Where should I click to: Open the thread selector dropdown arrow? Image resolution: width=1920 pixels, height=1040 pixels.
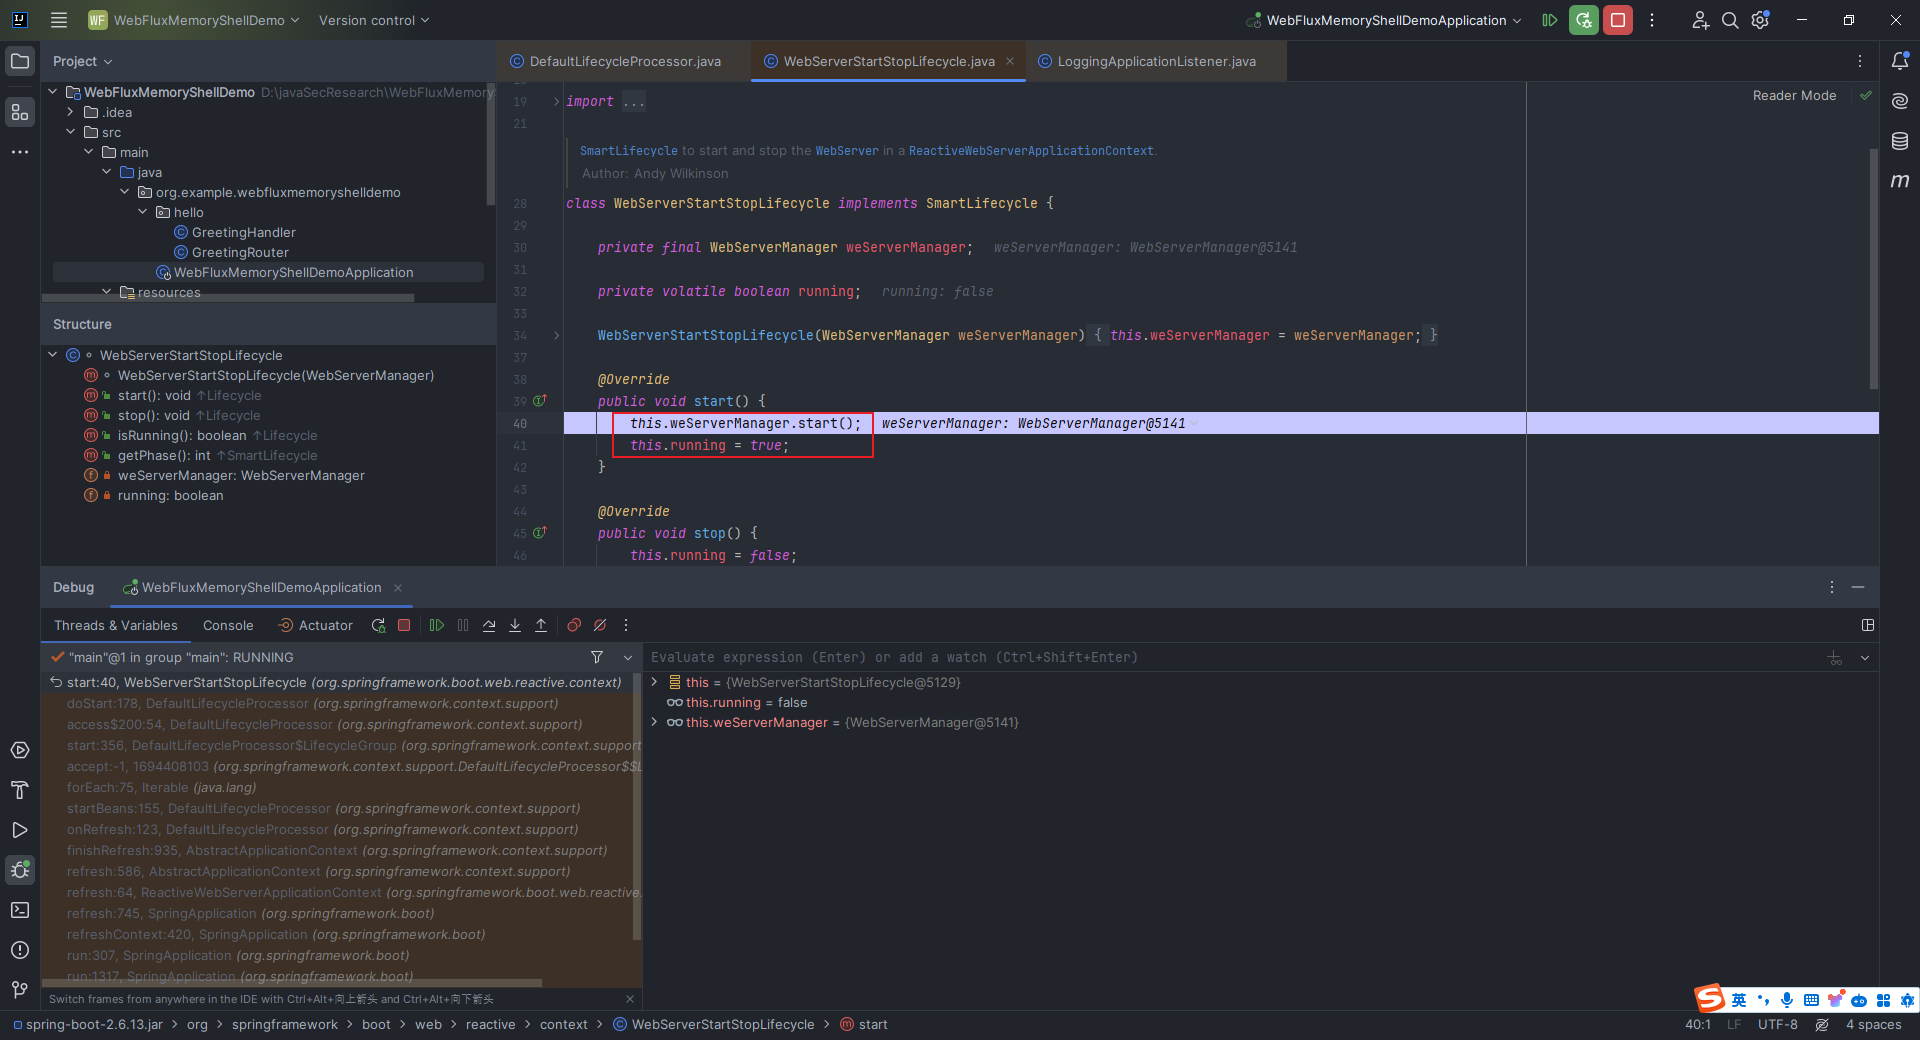[628, 657]
